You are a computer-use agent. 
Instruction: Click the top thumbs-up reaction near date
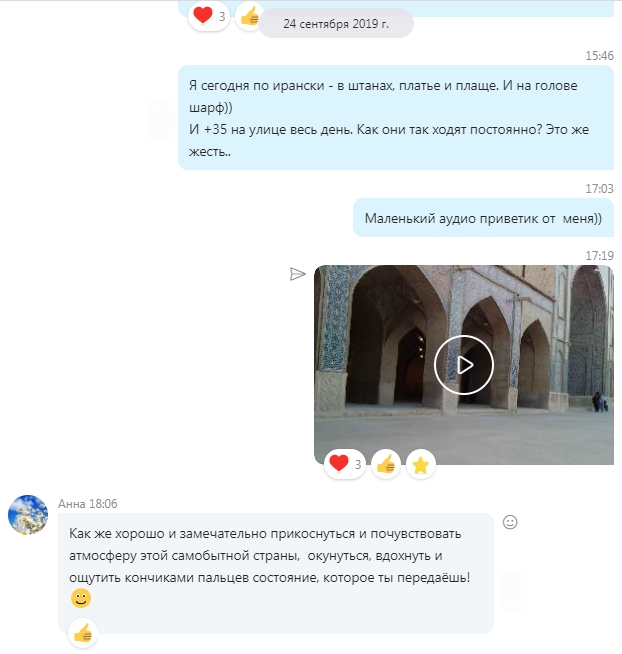(249, 17)
